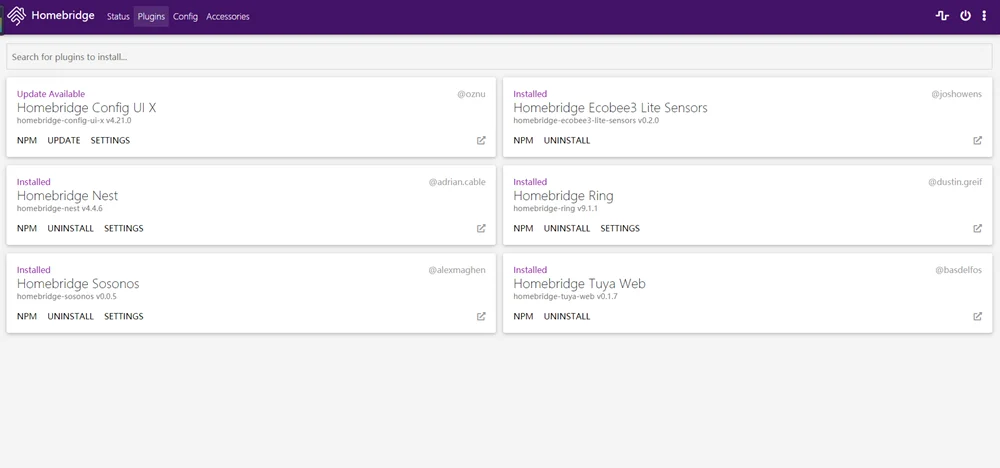Click the Homebridge title text
The height and width of the screenshot is (468, 1000).
click(x=62, y=16)
